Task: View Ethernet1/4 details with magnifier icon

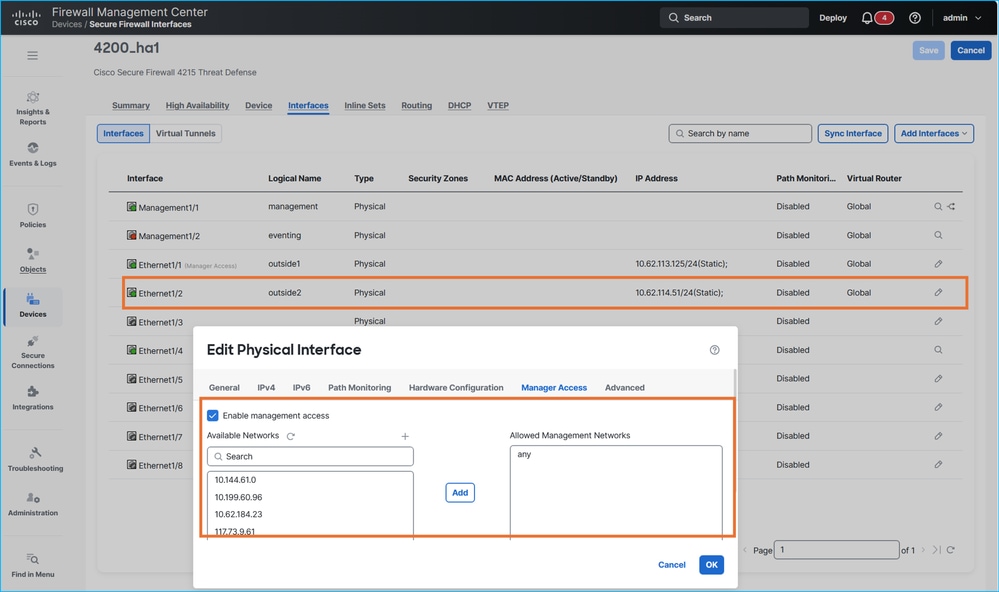Action: (x=938, y=350)
